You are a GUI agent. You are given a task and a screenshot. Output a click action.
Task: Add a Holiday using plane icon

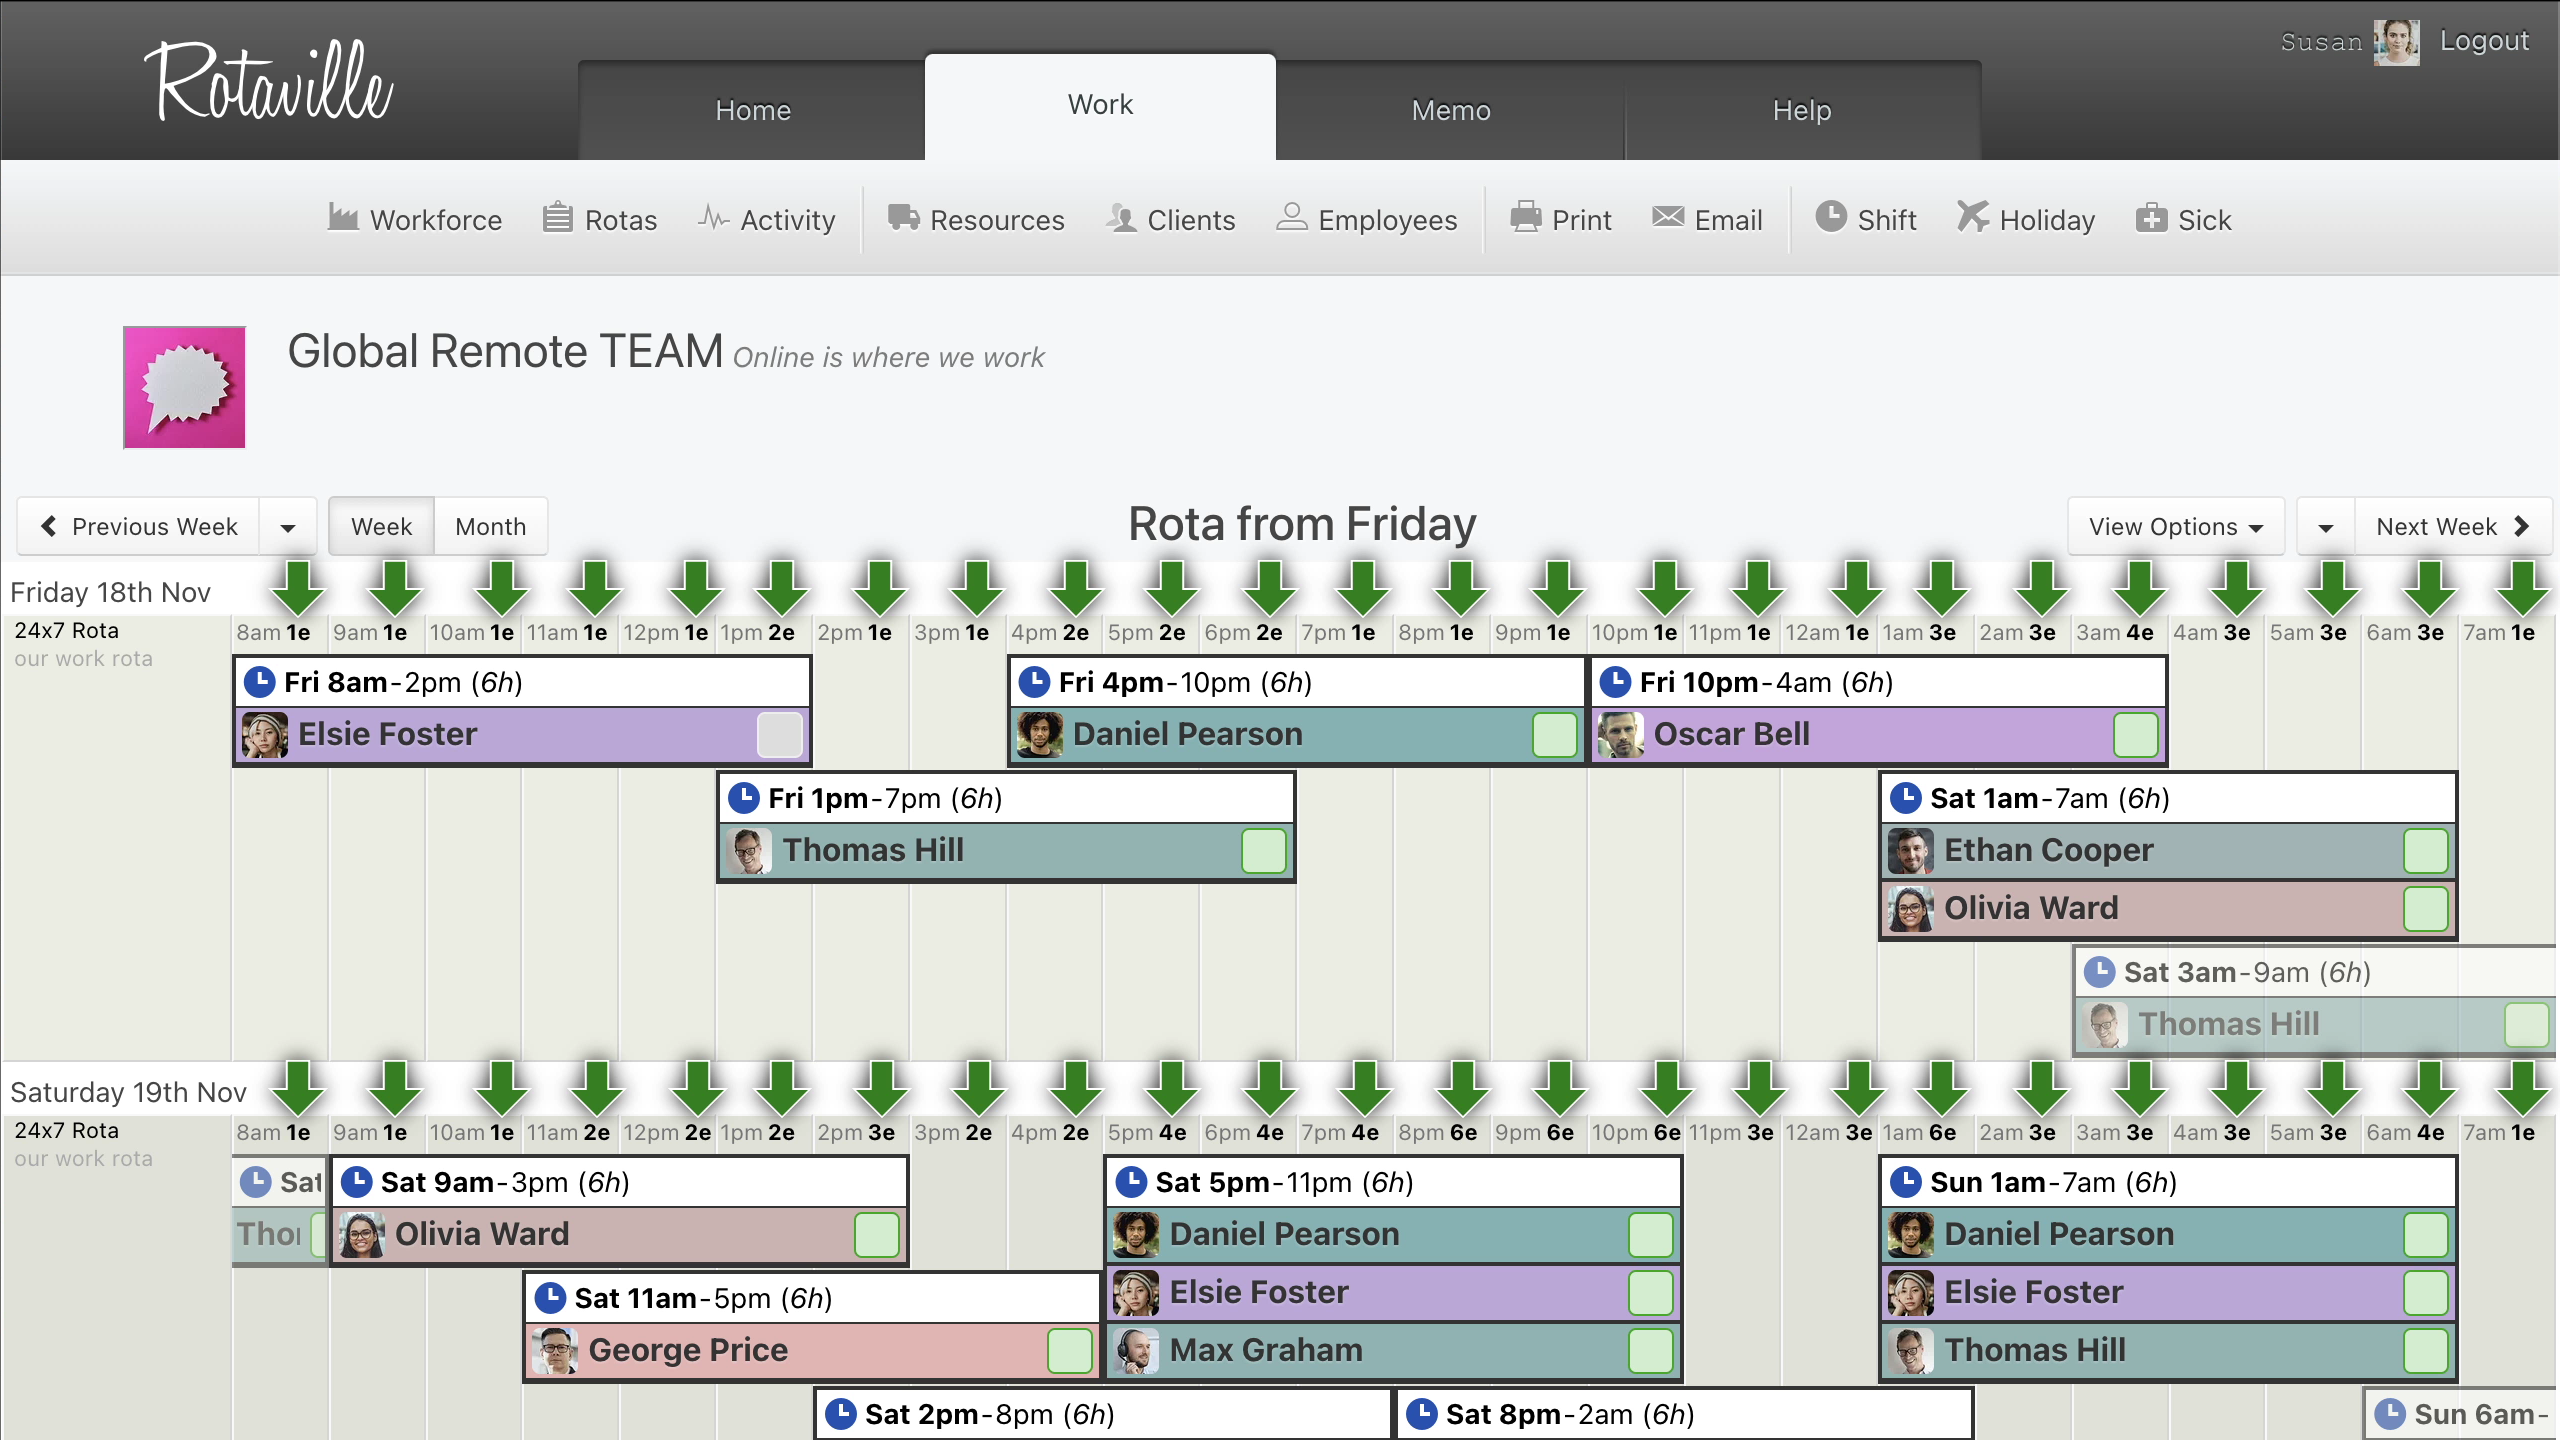(x=1973, y=217)
